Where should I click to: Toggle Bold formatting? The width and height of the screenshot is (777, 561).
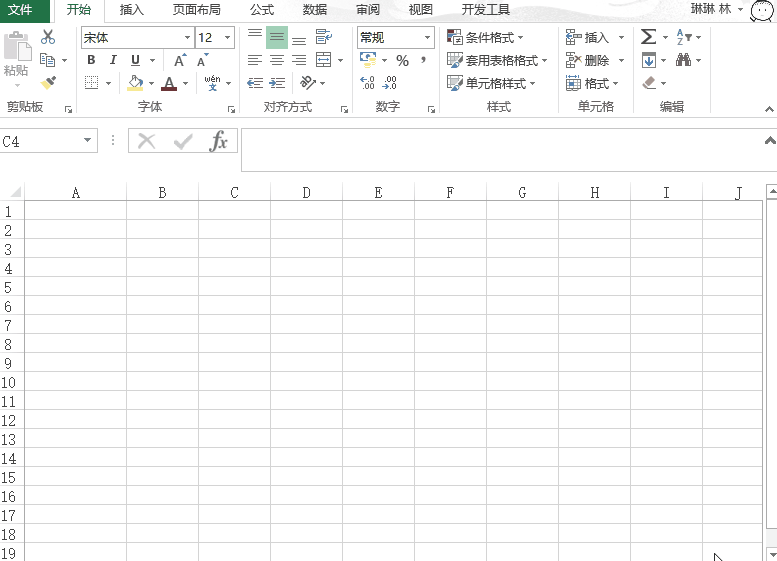pos(91,60)
